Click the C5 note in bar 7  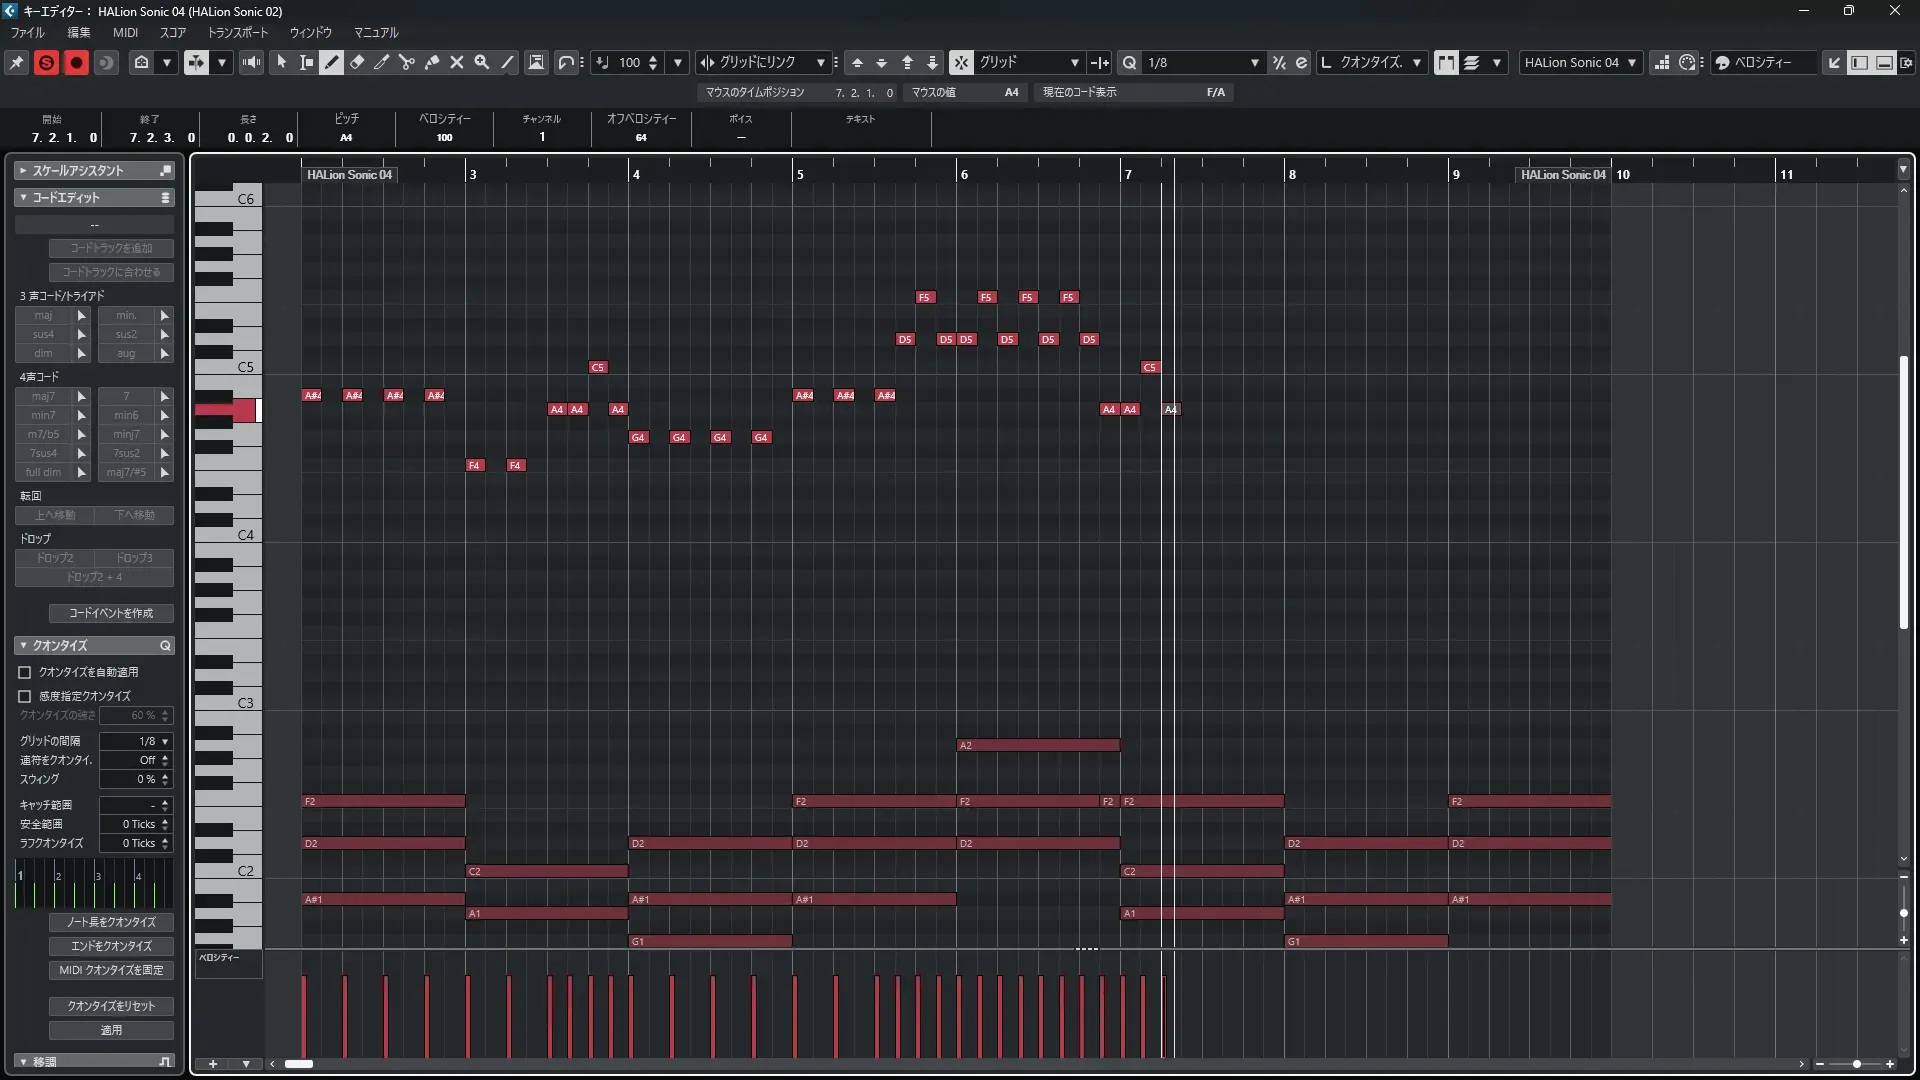tap(1150, 367)
